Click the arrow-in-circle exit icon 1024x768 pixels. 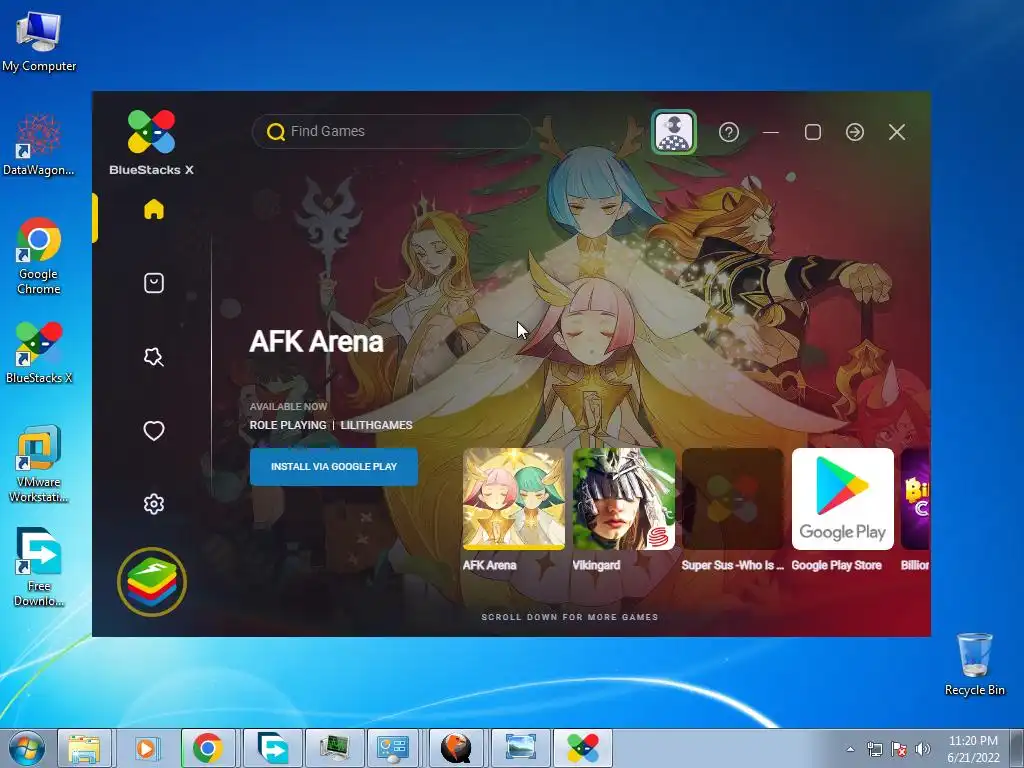[855, 133]
